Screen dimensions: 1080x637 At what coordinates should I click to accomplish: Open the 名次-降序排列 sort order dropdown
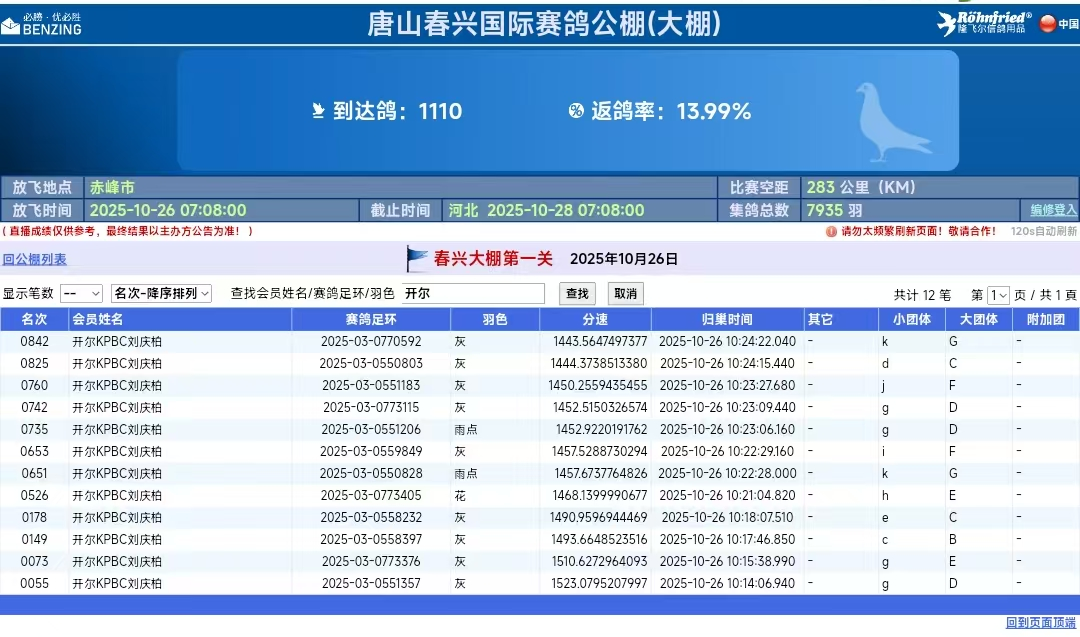point(161,294)
